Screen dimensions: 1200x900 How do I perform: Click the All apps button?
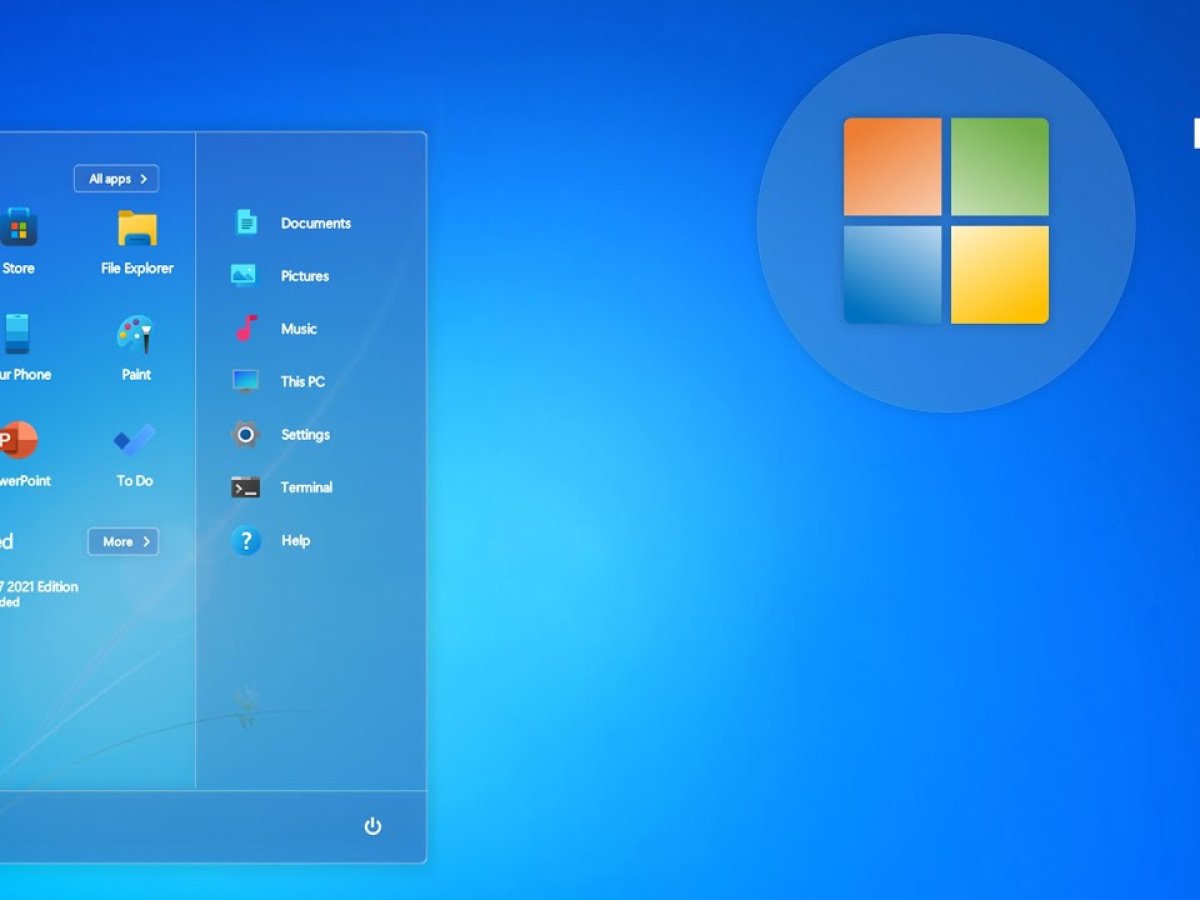tap(116, 179)
